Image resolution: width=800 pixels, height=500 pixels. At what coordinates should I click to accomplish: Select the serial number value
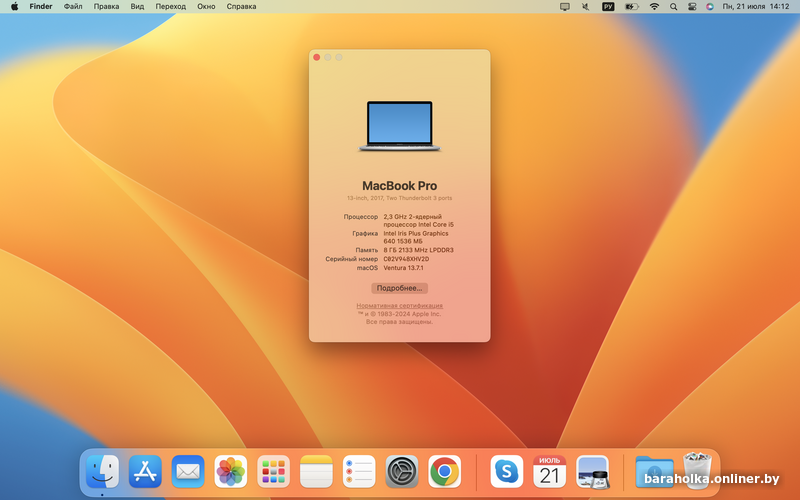click(x=406, y=259)
